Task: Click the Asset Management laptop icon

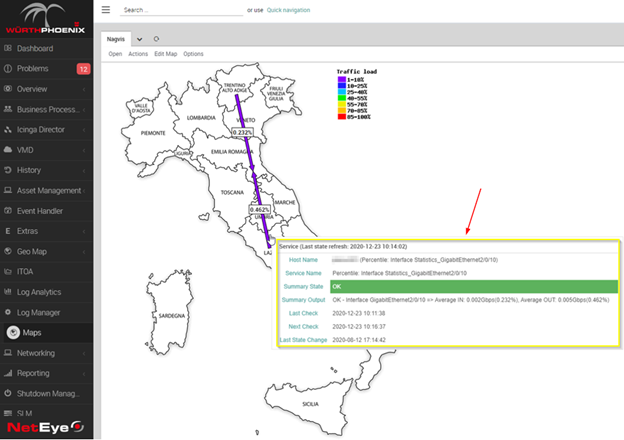Action: pos(8,190)
